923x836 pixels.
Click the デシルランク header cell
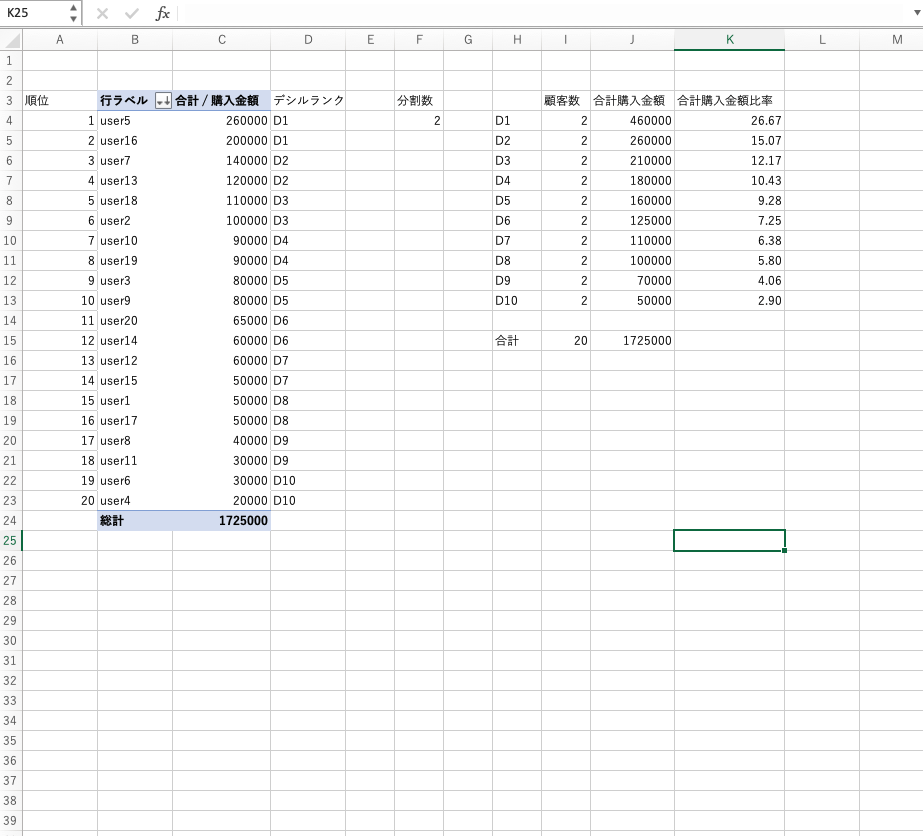(x=308, y=101)
